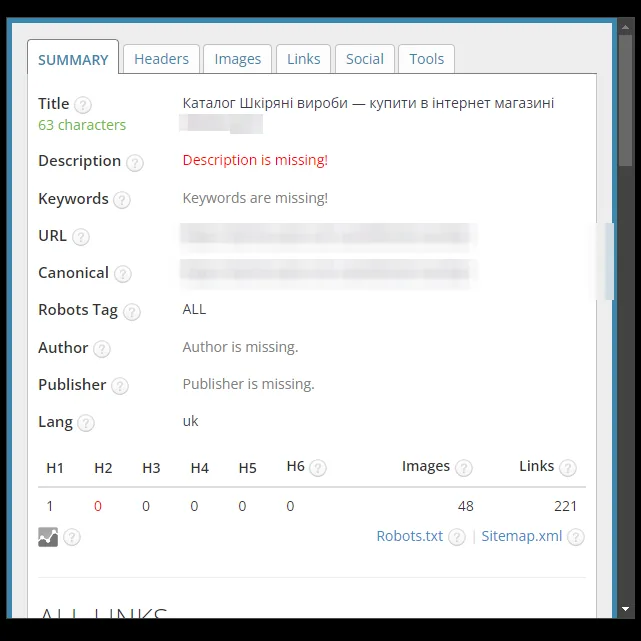Open the Social tab
This screenshot has height=641, width=641.
tap(365, 59)
